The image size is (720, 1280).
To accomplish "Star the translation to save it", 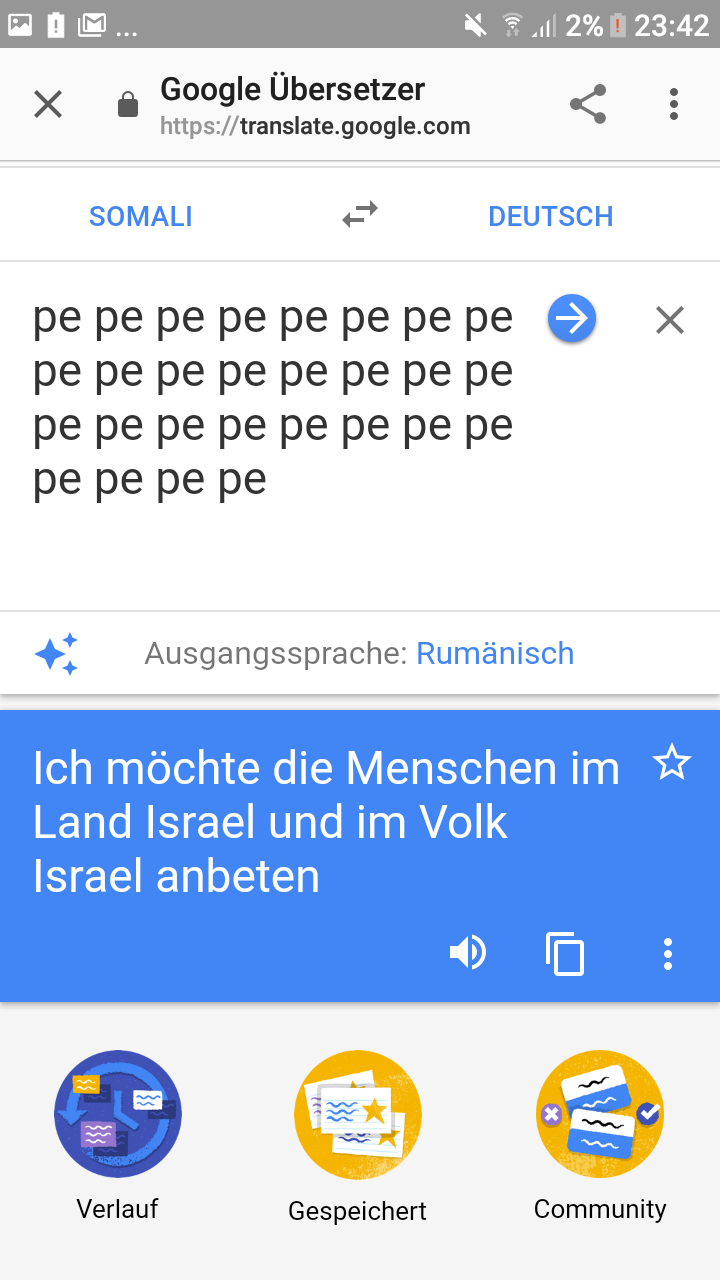I will pos(671,764).
